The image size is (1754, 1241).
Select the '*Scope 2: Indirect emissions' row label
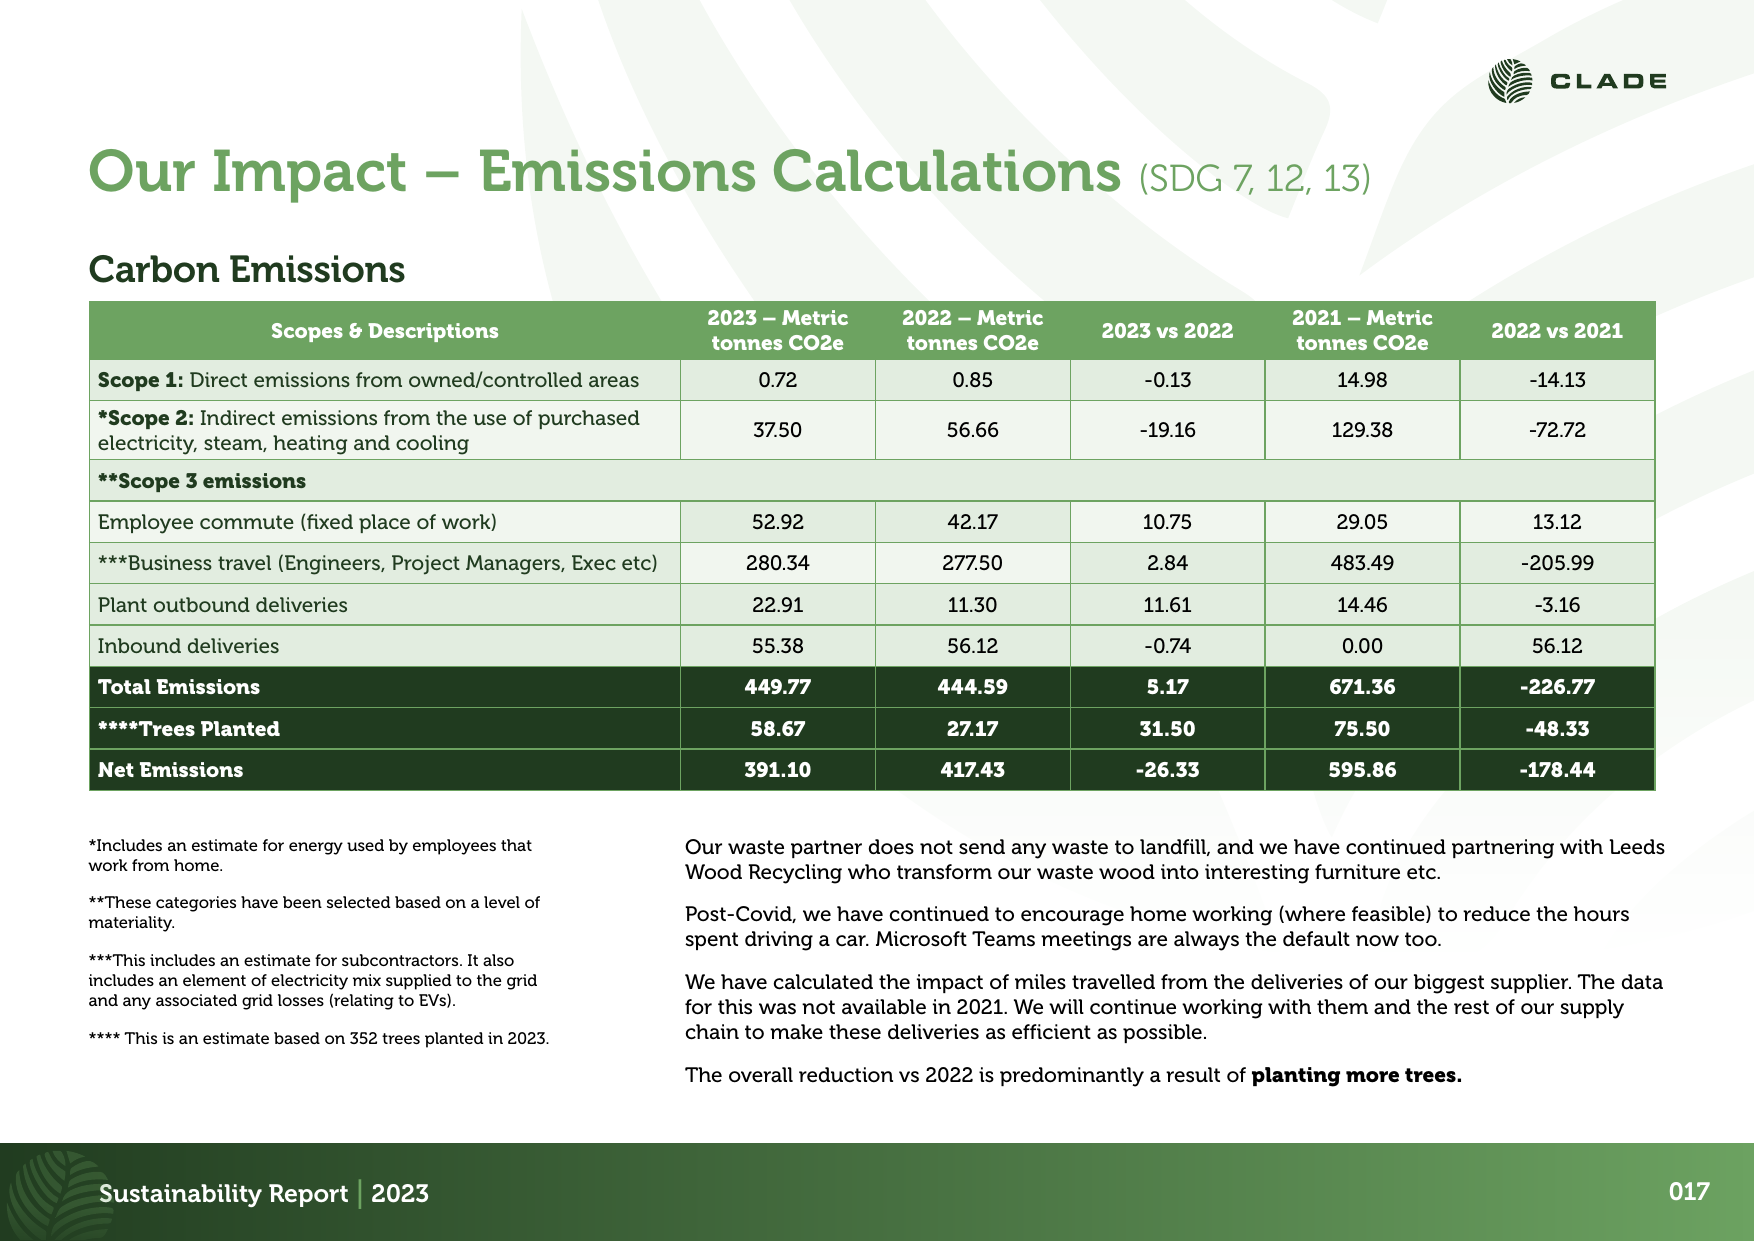368,430
